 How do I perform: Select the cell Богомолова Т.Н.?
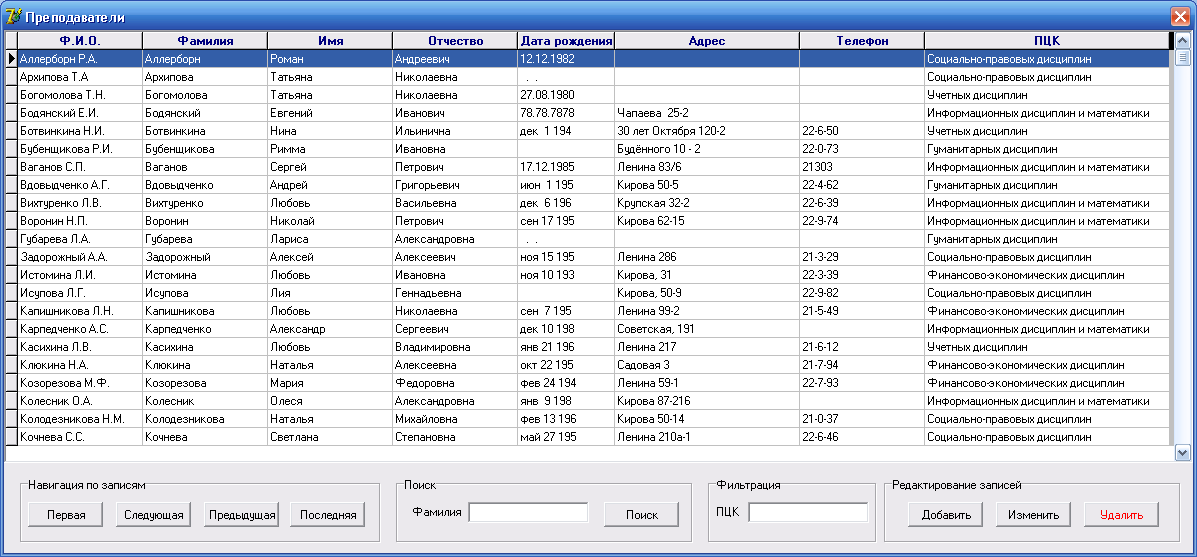coord(79,95)
